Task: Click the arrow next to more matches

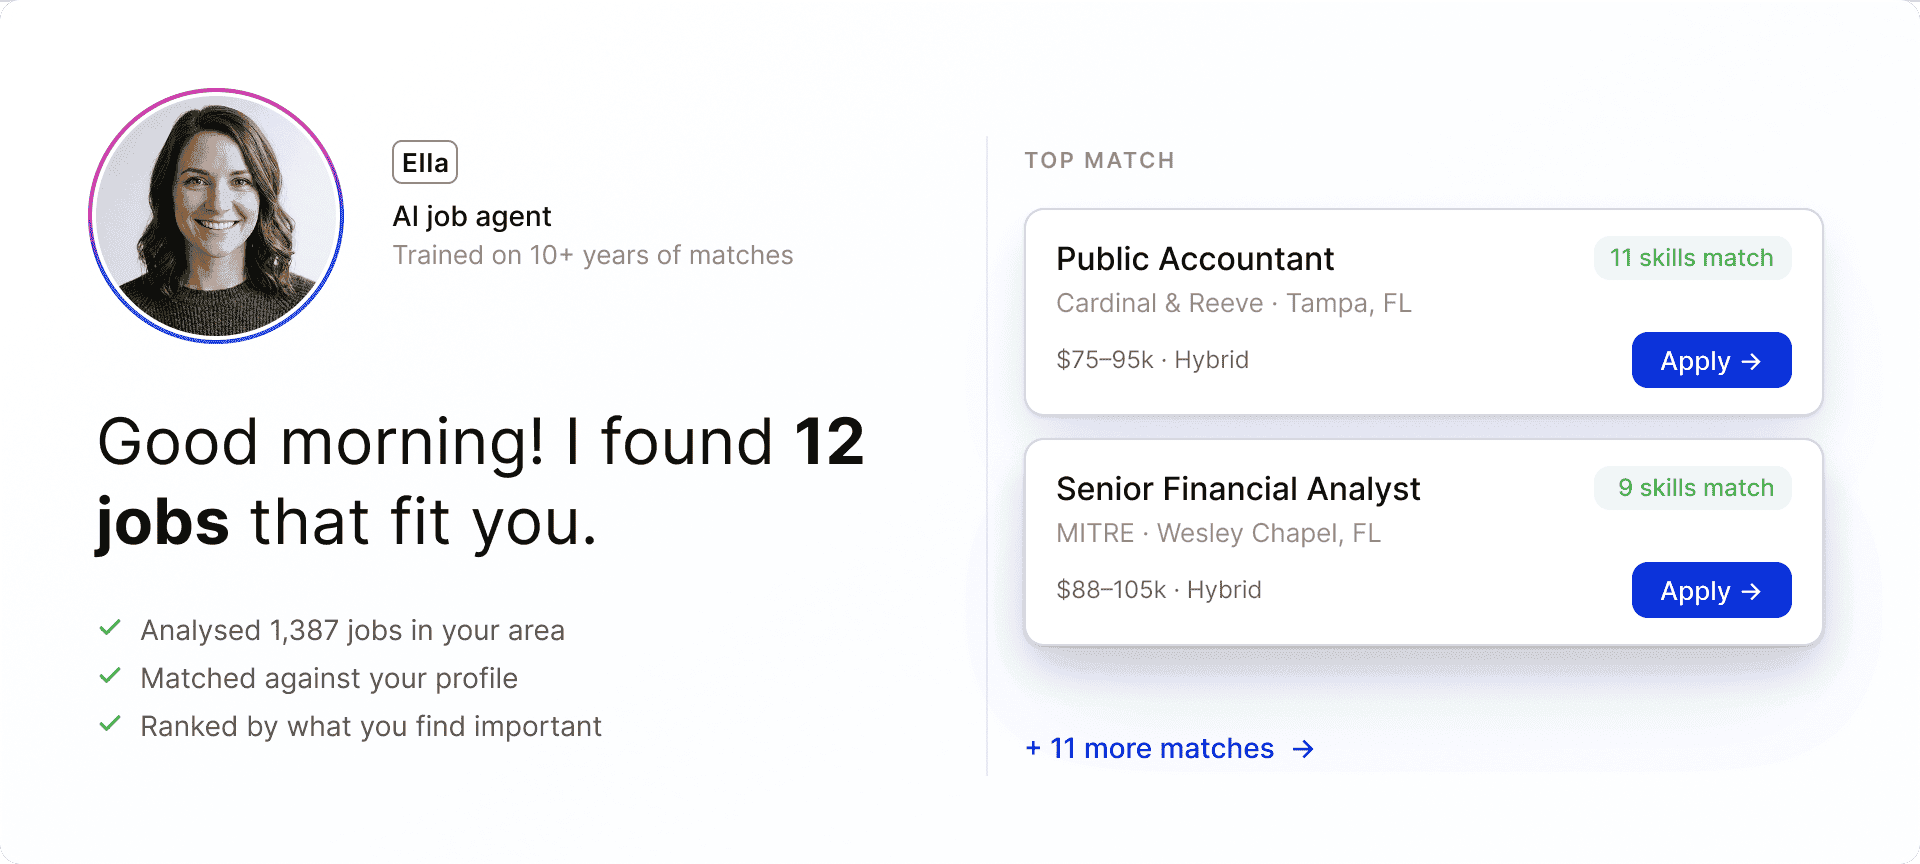Action: (x=1303, y=749)
